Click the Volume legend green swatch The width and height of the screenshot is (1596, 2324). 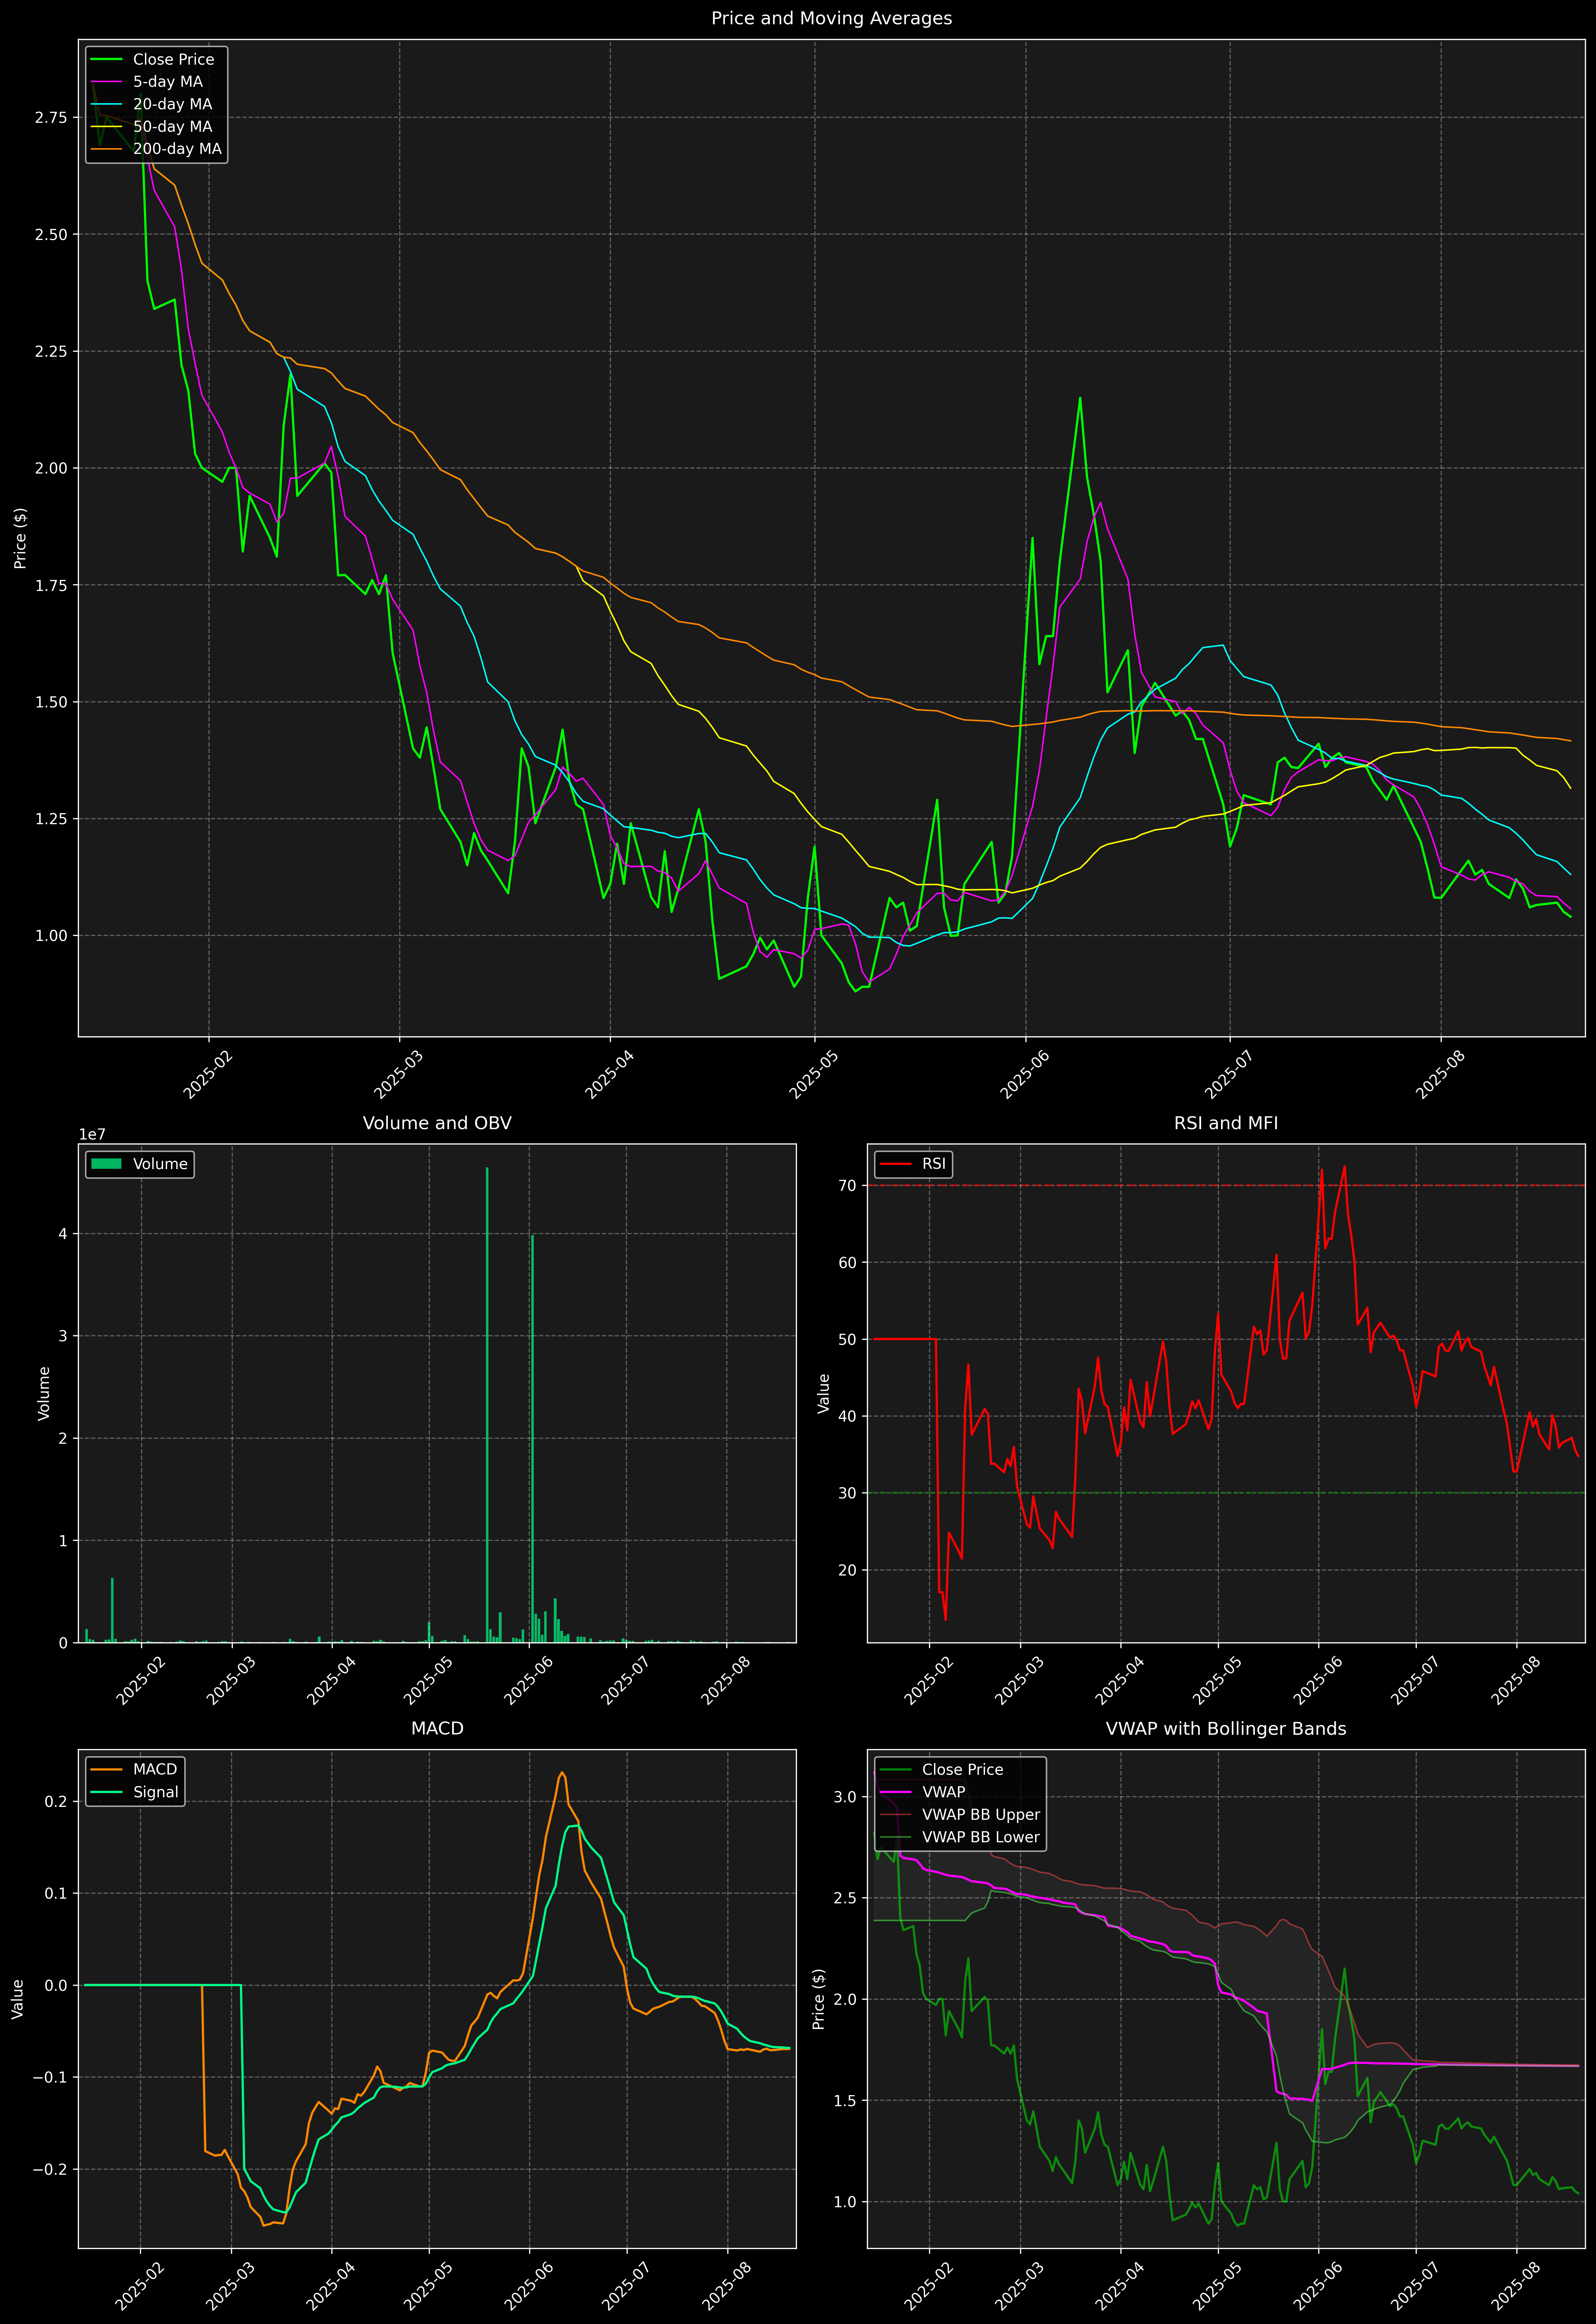click(106, 1164)
